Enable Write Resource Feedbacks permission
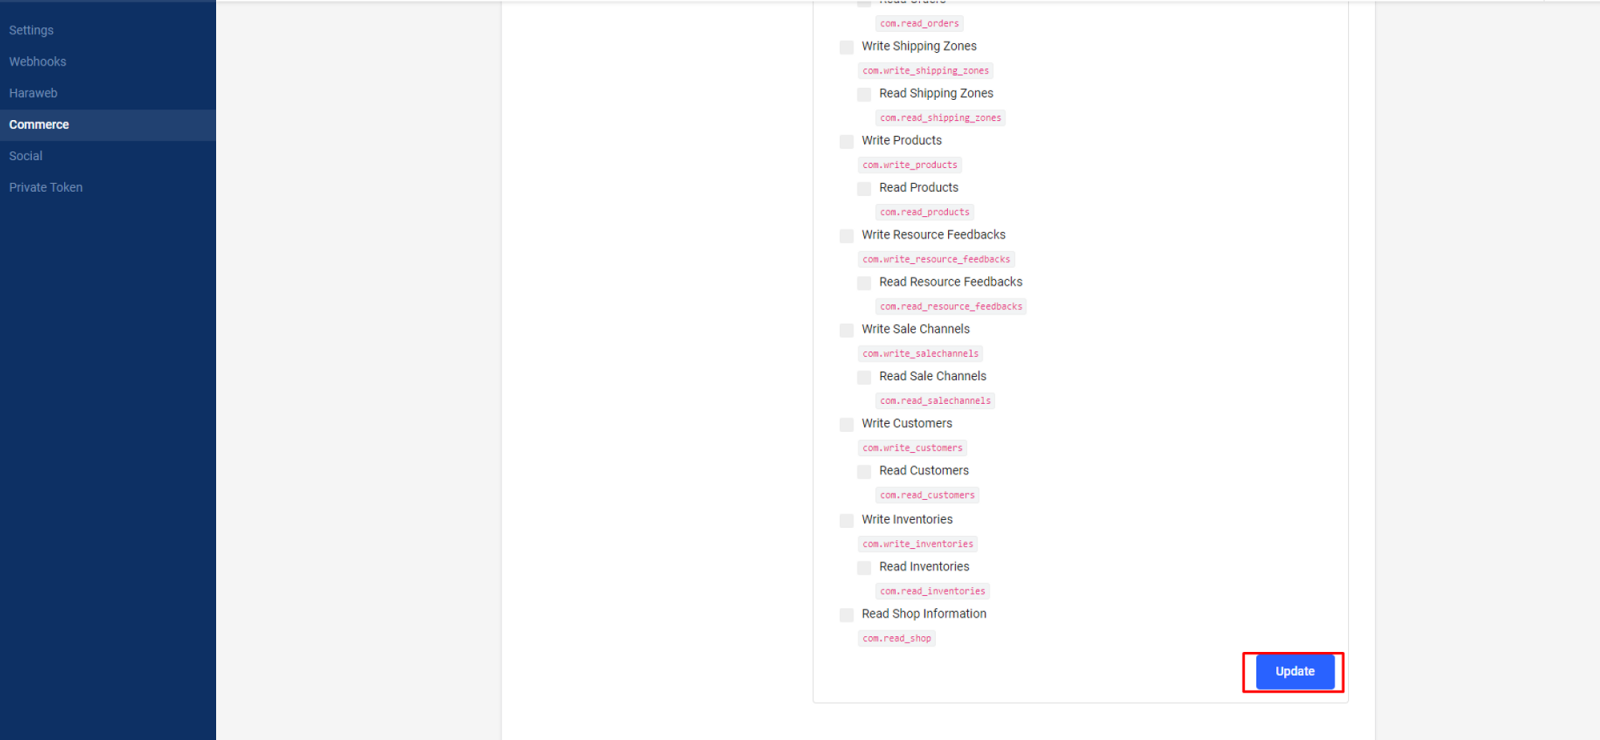This screenshot has height=740, width=1600. click(847, 236)
